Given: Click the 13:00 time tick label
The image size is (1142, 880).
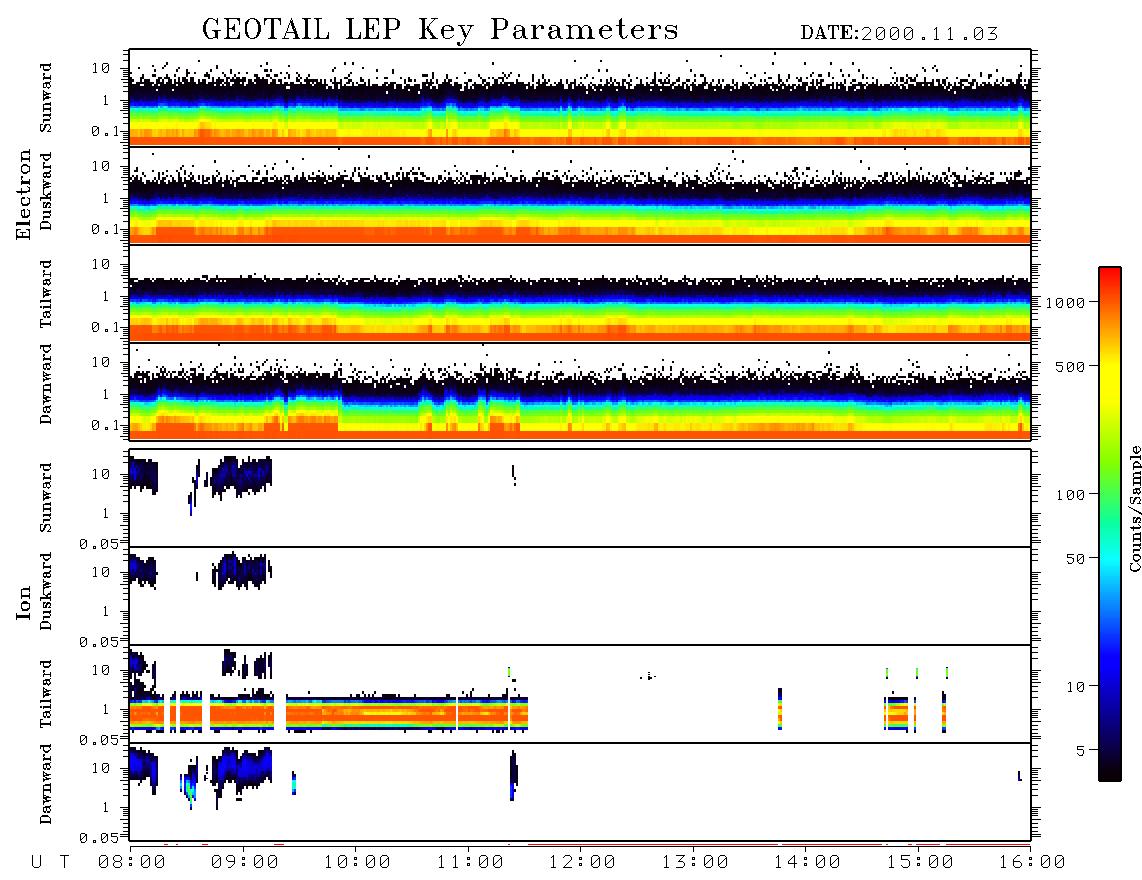Looking at the screenshot, I should click(x=695, y=862).
